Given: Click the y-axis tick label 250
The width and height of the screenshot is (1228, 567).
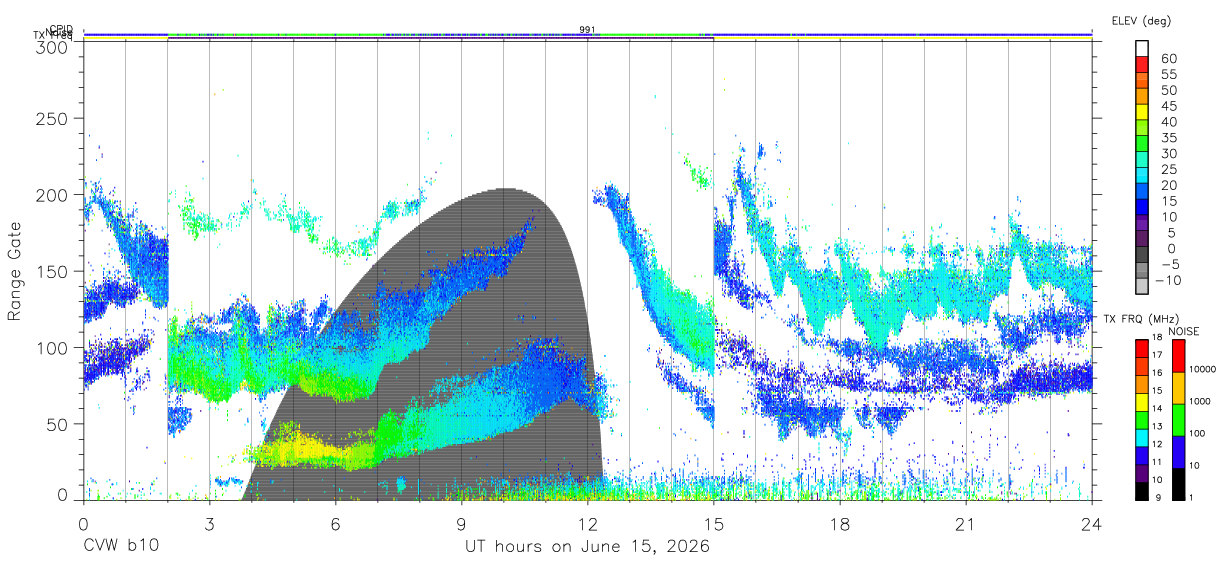Looking at the screenshot, I should (x=51, y=119).
